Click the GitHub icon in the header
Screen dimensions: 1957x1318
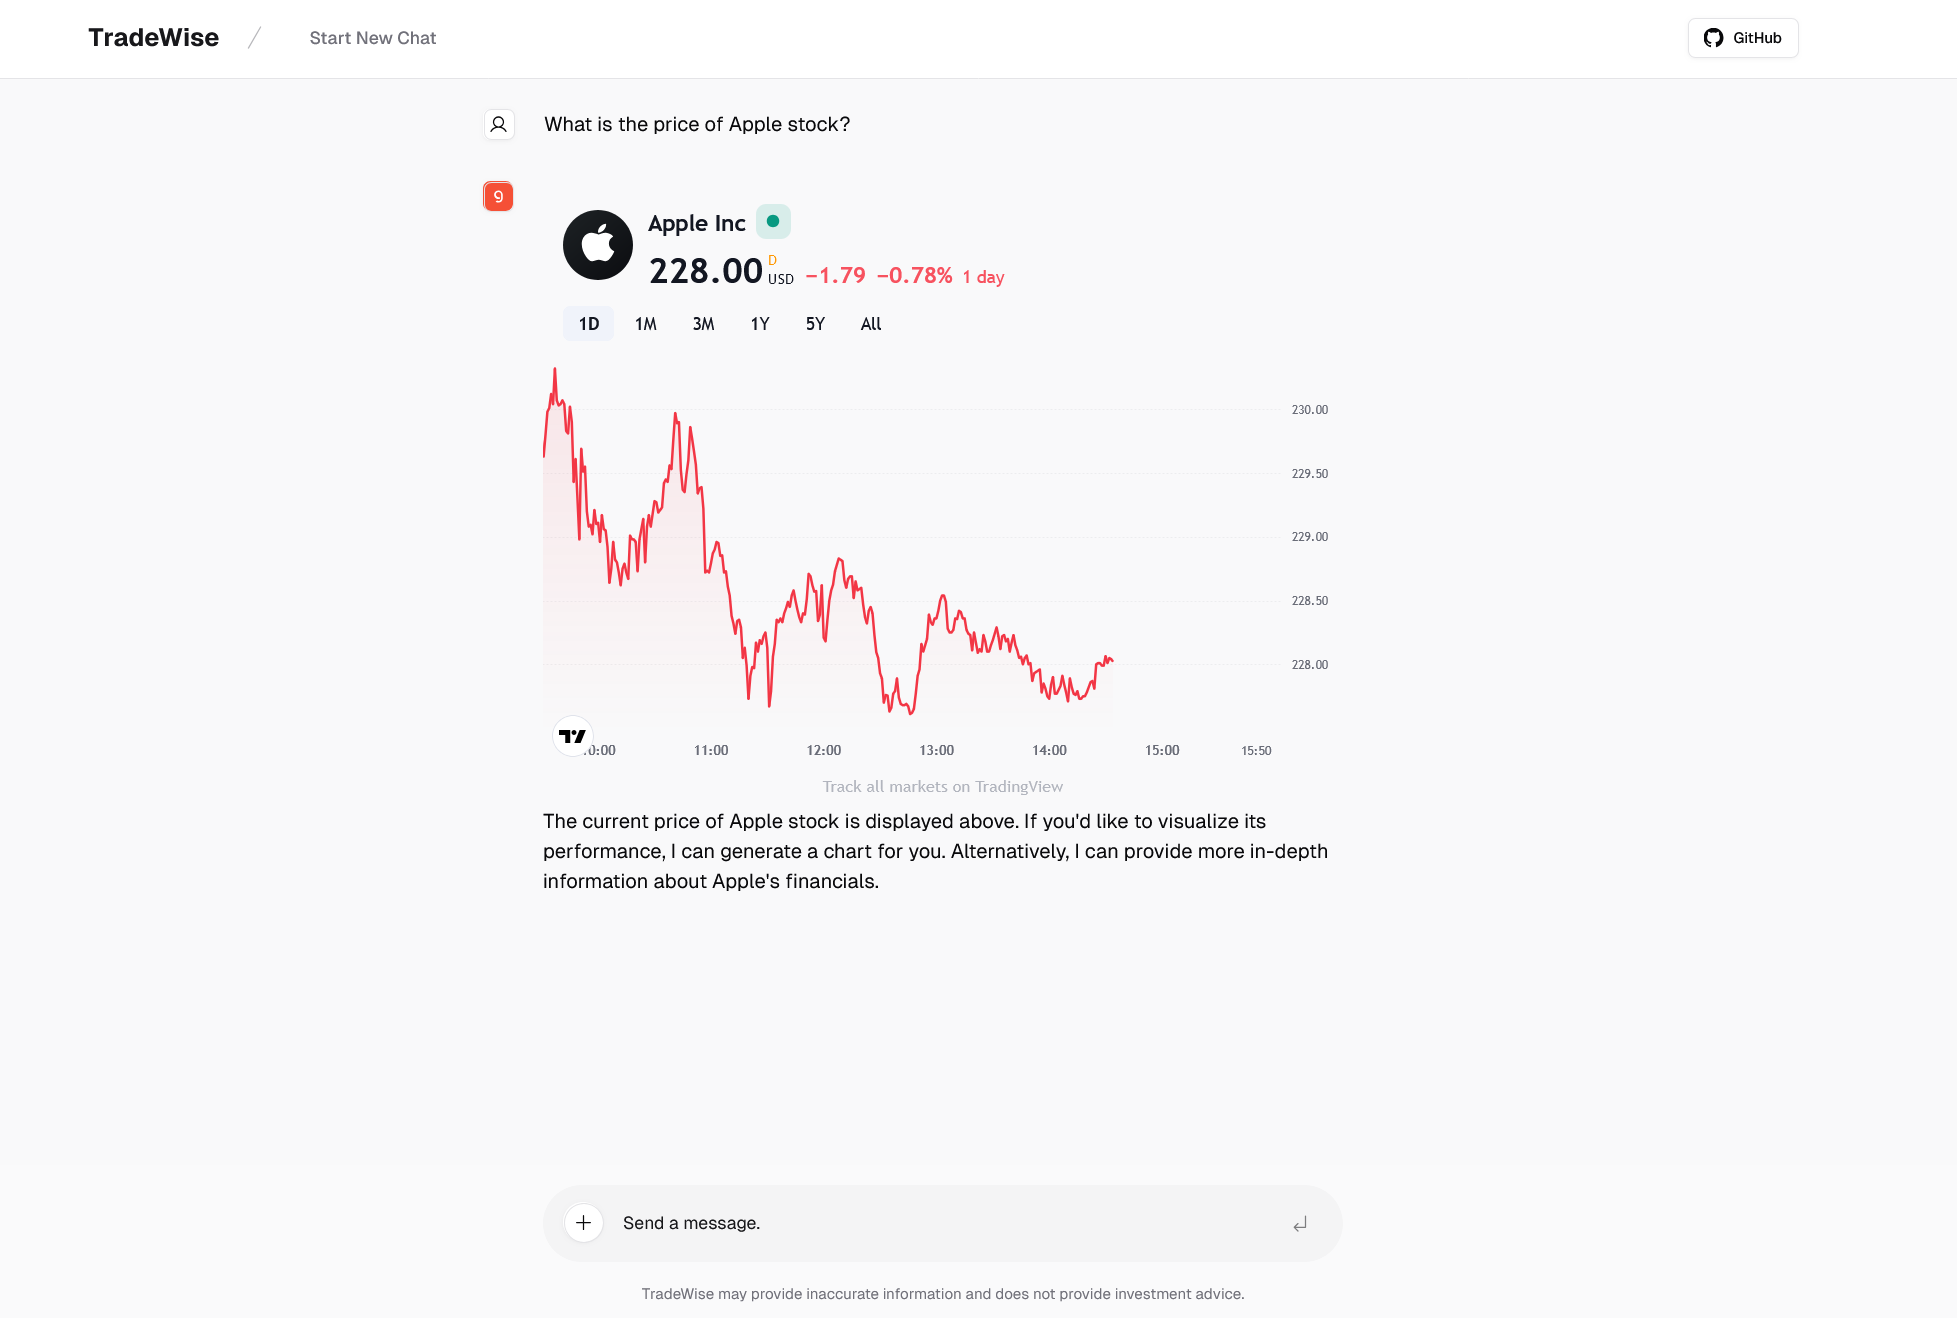pyautogui.click(x=1714, y=37)
